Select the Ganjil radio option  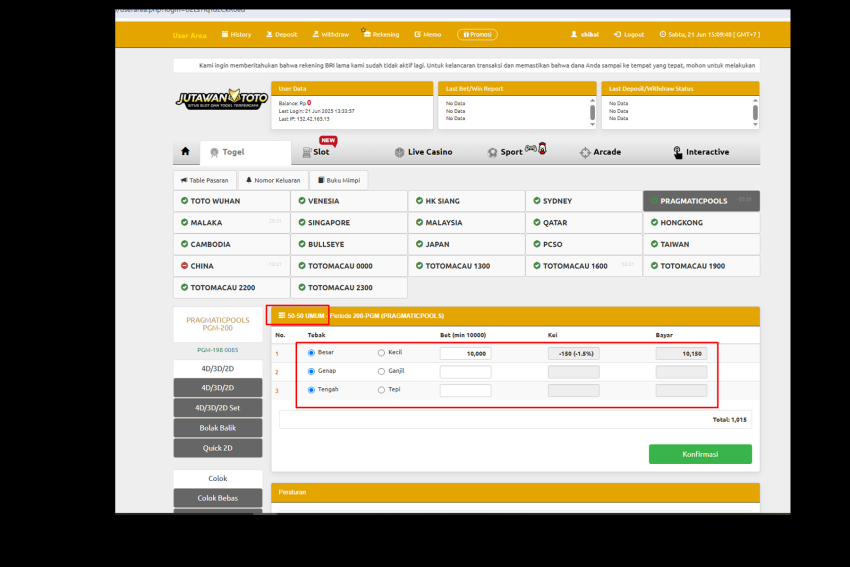pyautogui.click(x=381, y=371)
